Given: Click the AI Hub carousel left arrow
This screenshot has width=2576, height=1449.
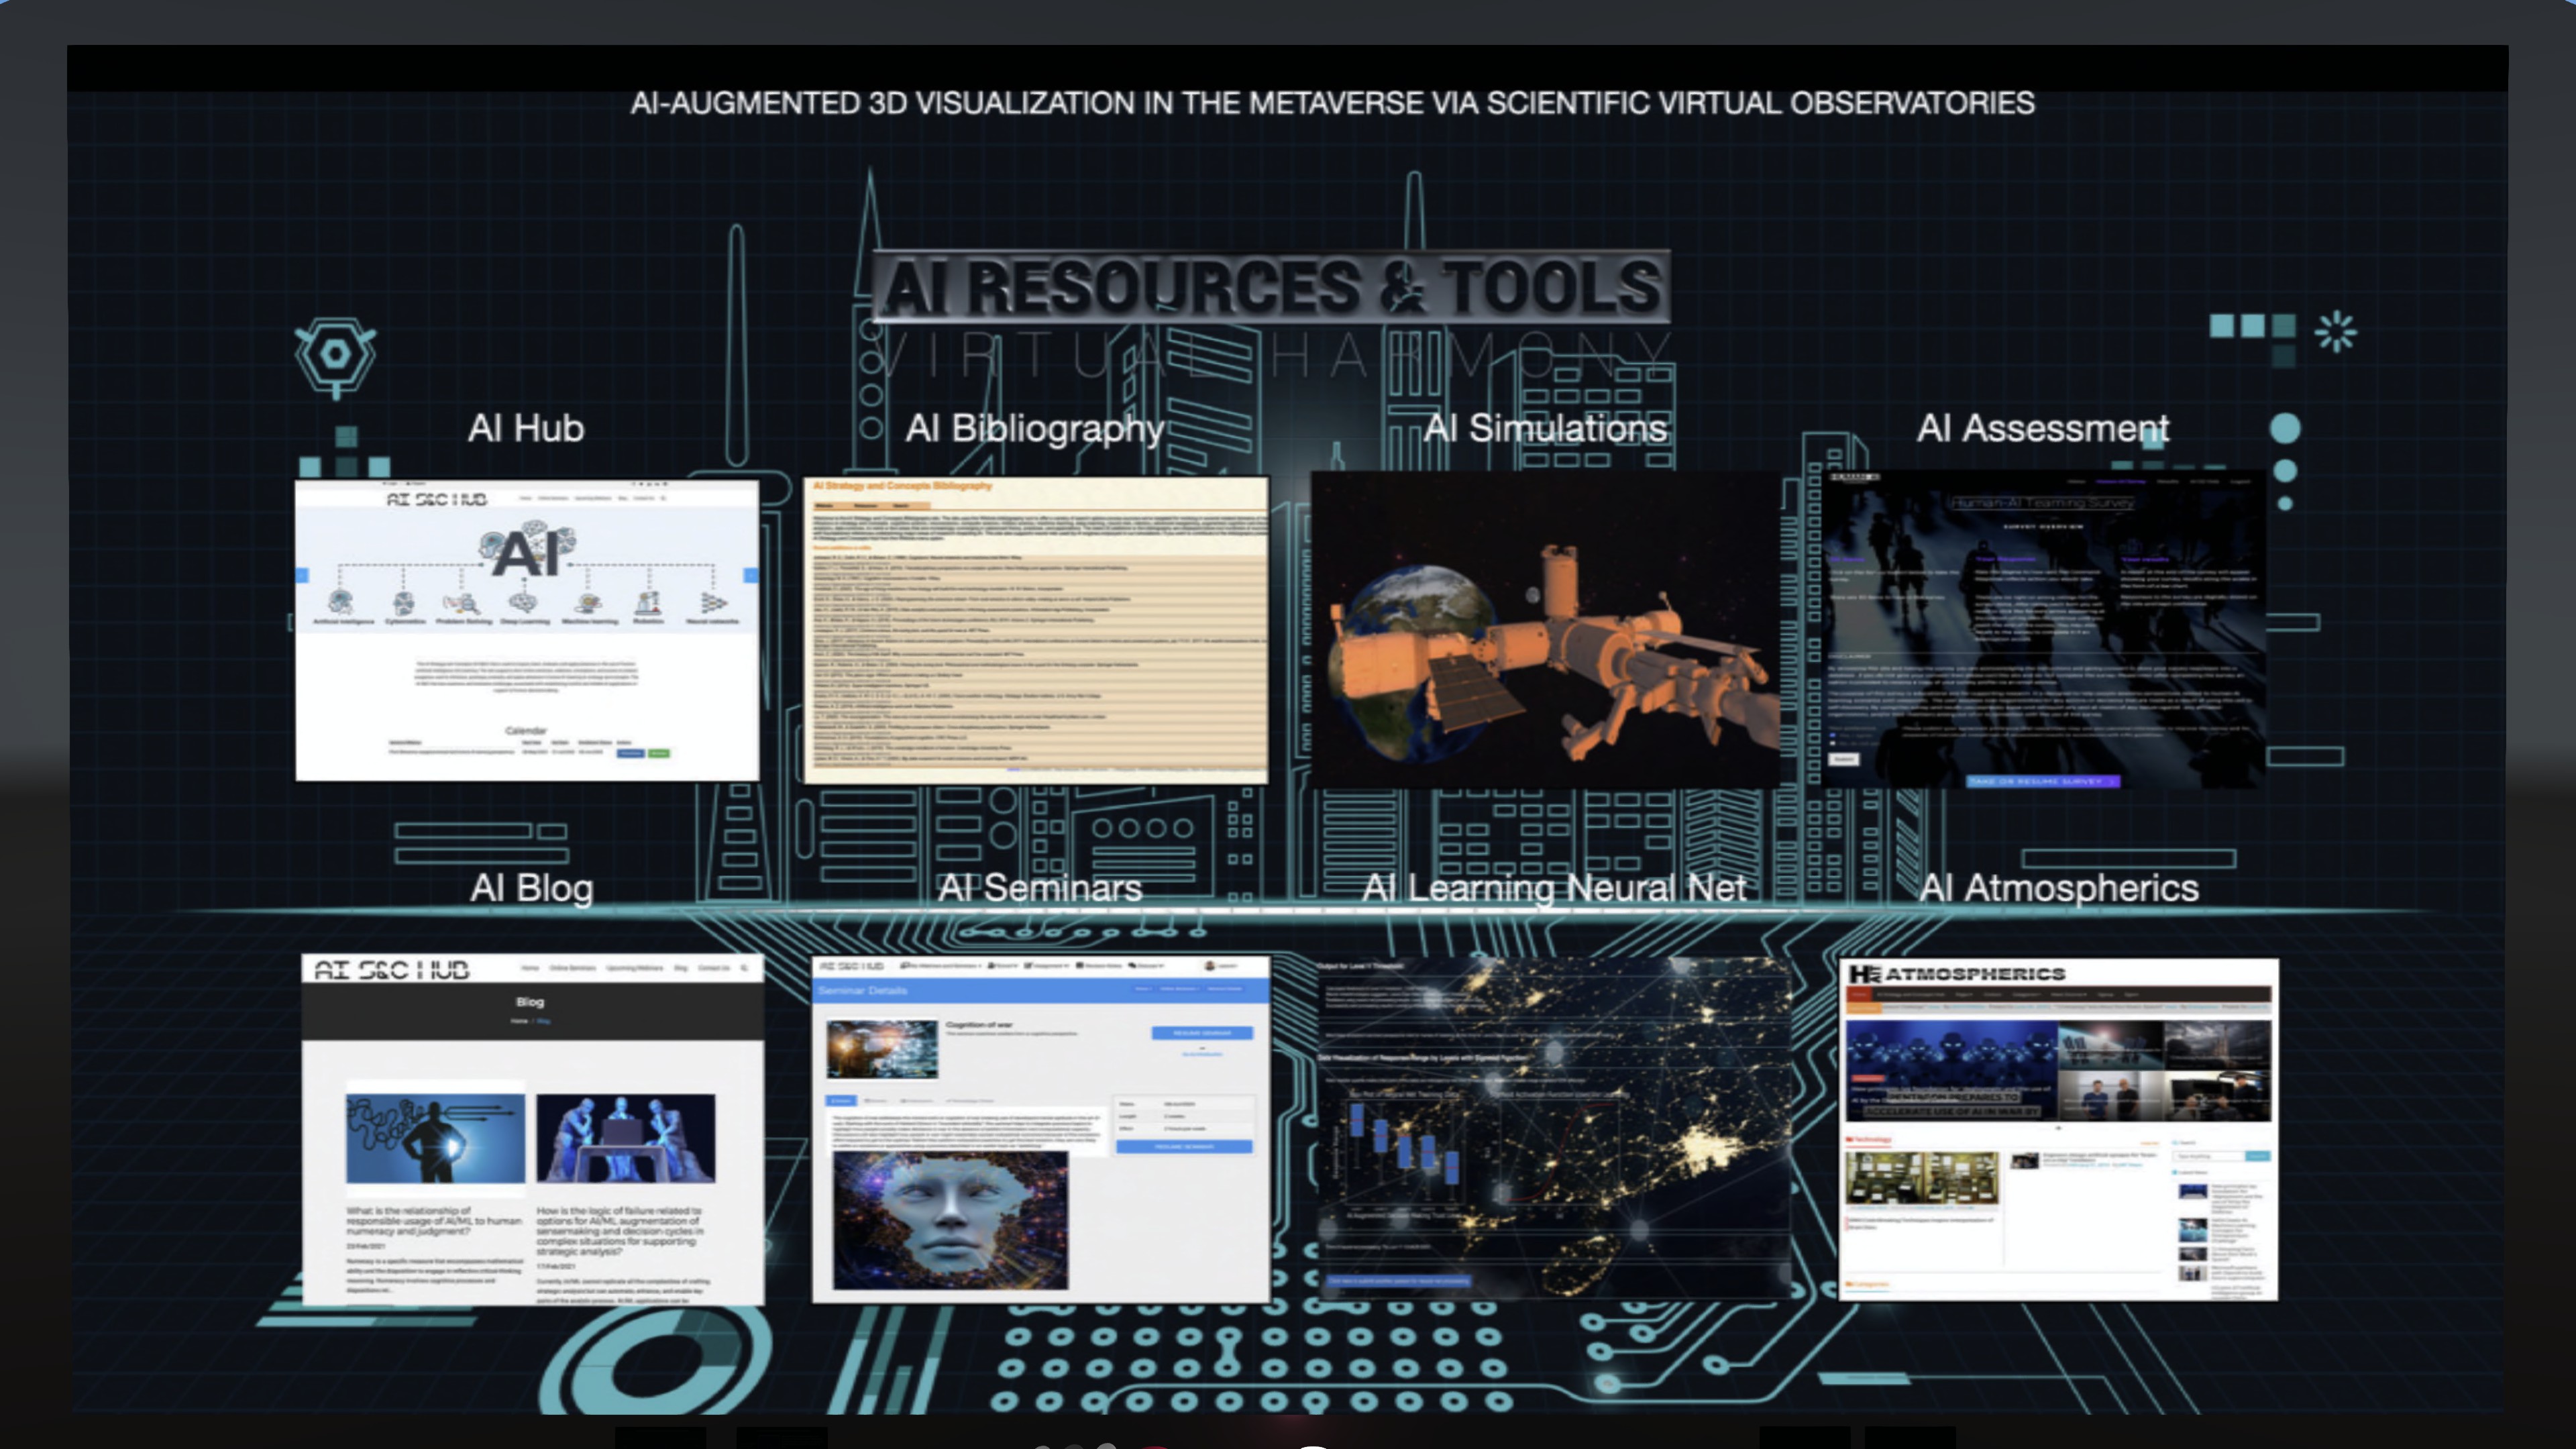Looking at the screenshot, I should 303,575.
